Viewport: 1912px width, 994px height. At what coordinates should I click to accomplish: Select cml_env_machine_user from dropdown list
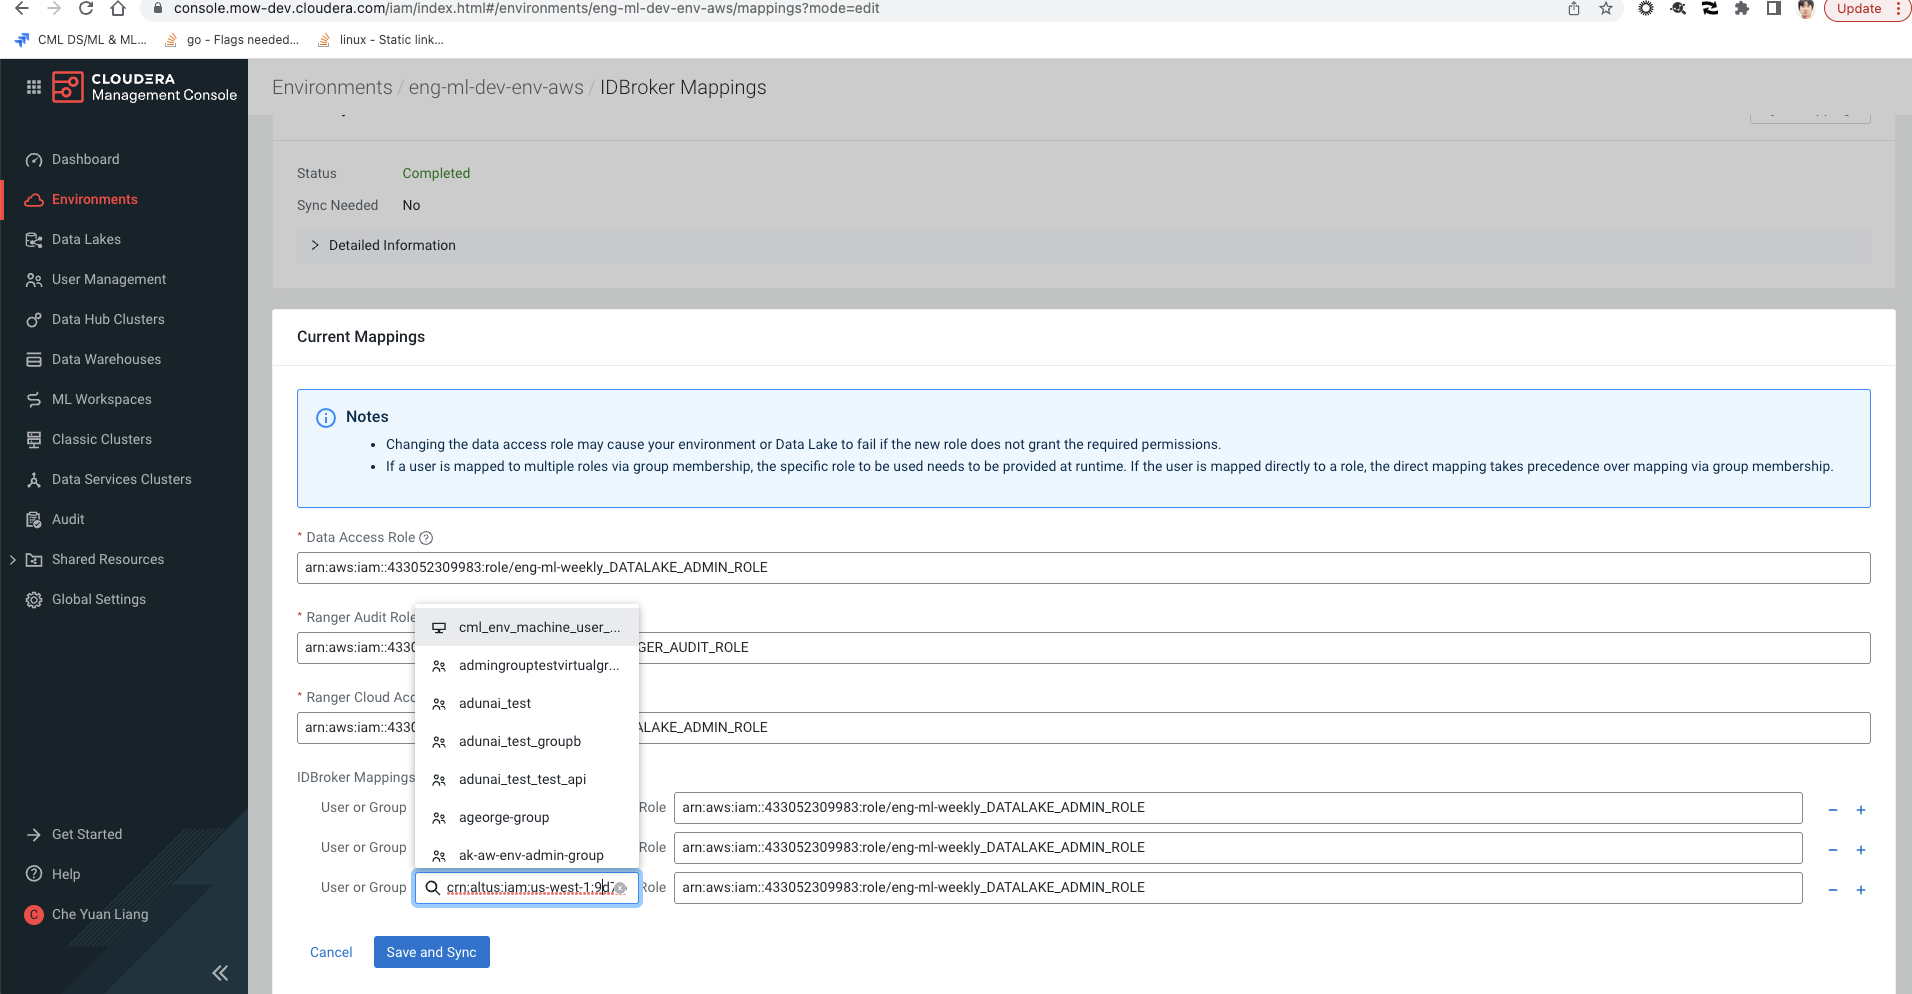point(538,628)
